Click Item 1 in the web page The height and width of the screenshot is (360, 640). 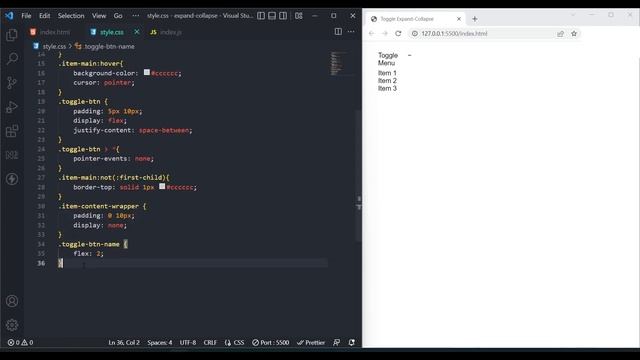coord(387,73)
